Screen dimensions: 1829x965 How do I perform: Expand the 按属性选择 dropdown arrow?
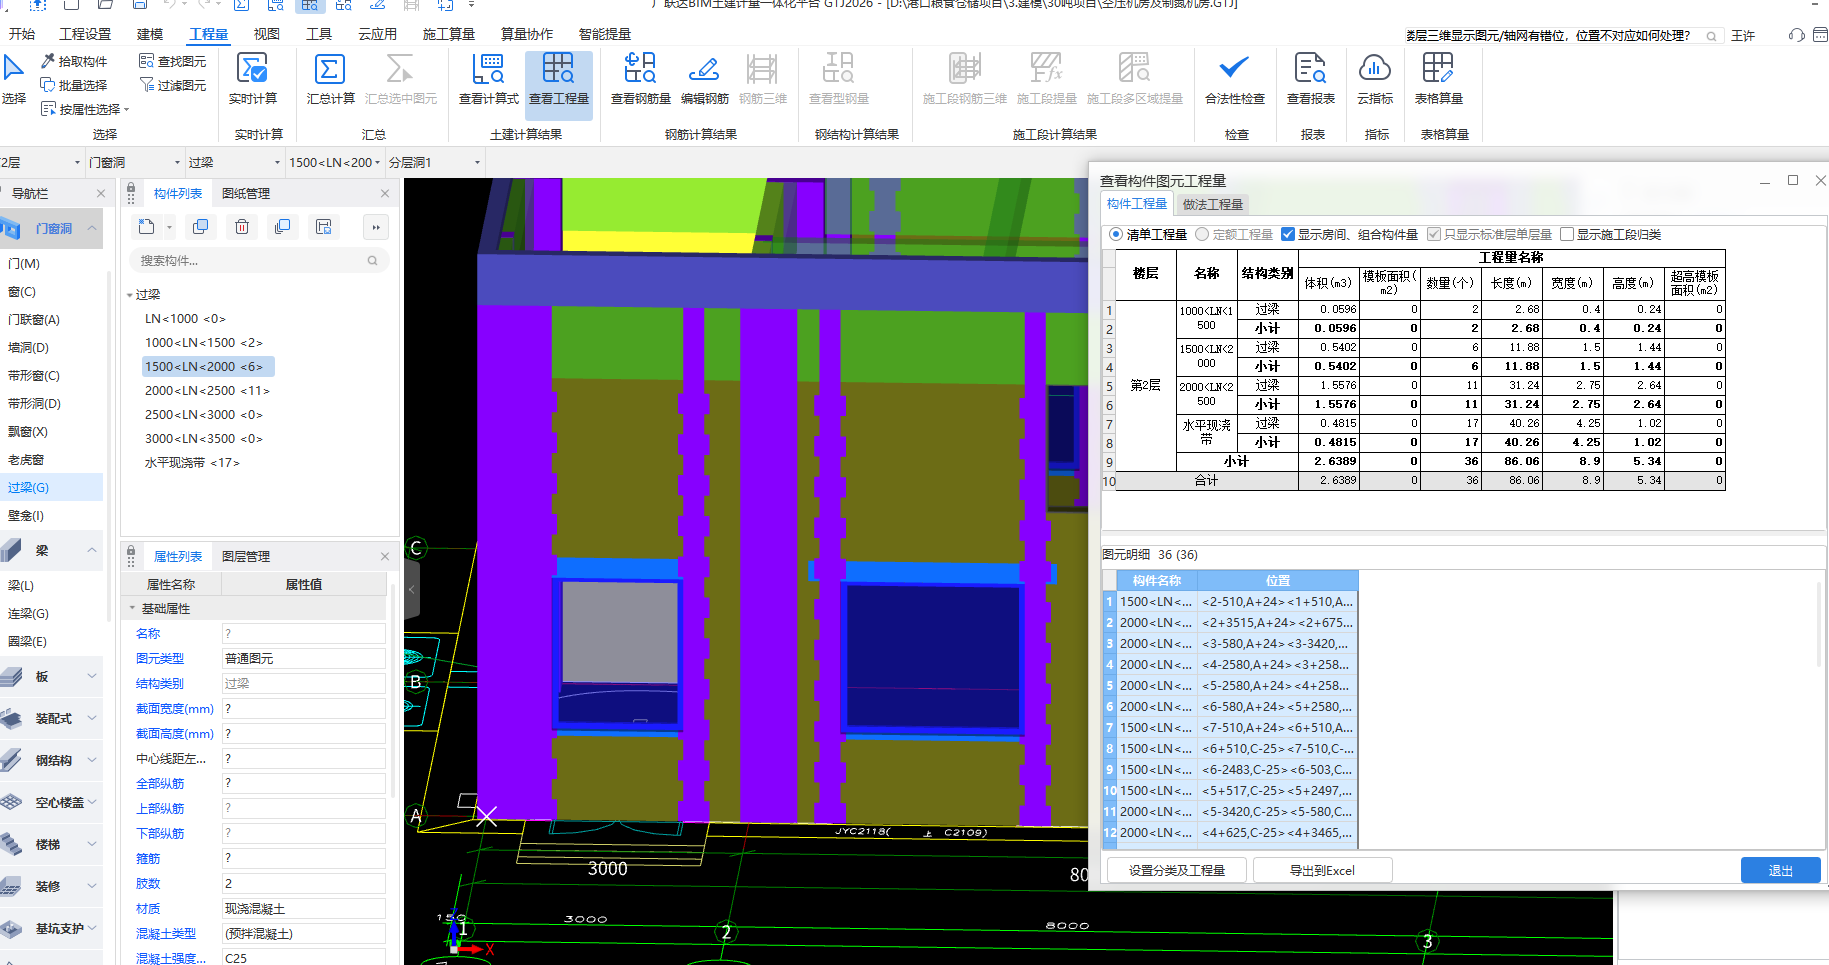tap(127, 110)
